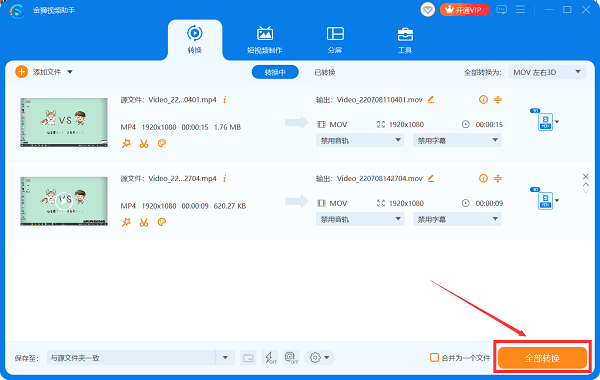600x380 pixels.
Task: Expand format arrow for Video_220708110401.mov row
Action: pos(557,122)
